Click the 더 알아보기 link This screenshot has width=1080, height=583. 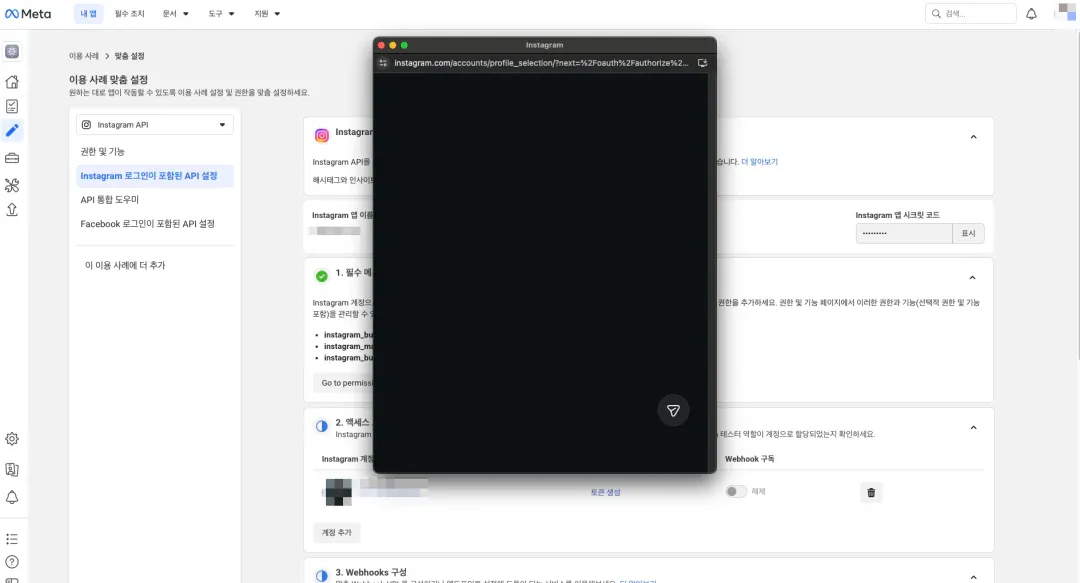(760, 162)
